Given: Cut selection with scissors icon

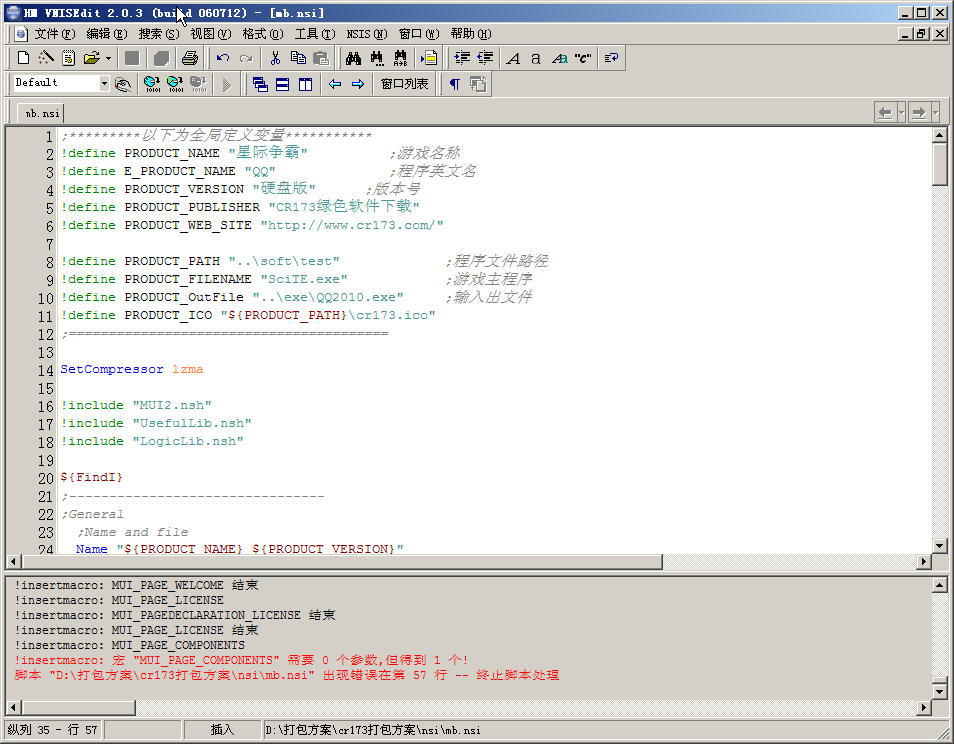Looking at the screenshot, I should [x=275, y=58].
